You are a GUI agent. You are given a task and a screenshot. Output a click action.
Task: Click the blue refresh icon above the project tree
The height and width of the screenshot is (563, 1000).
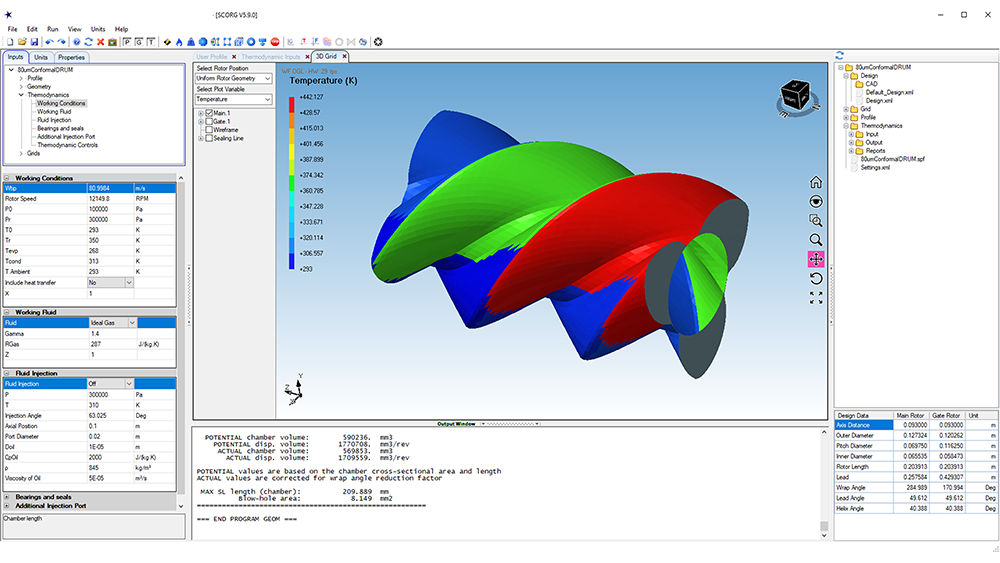coord(839,55)
